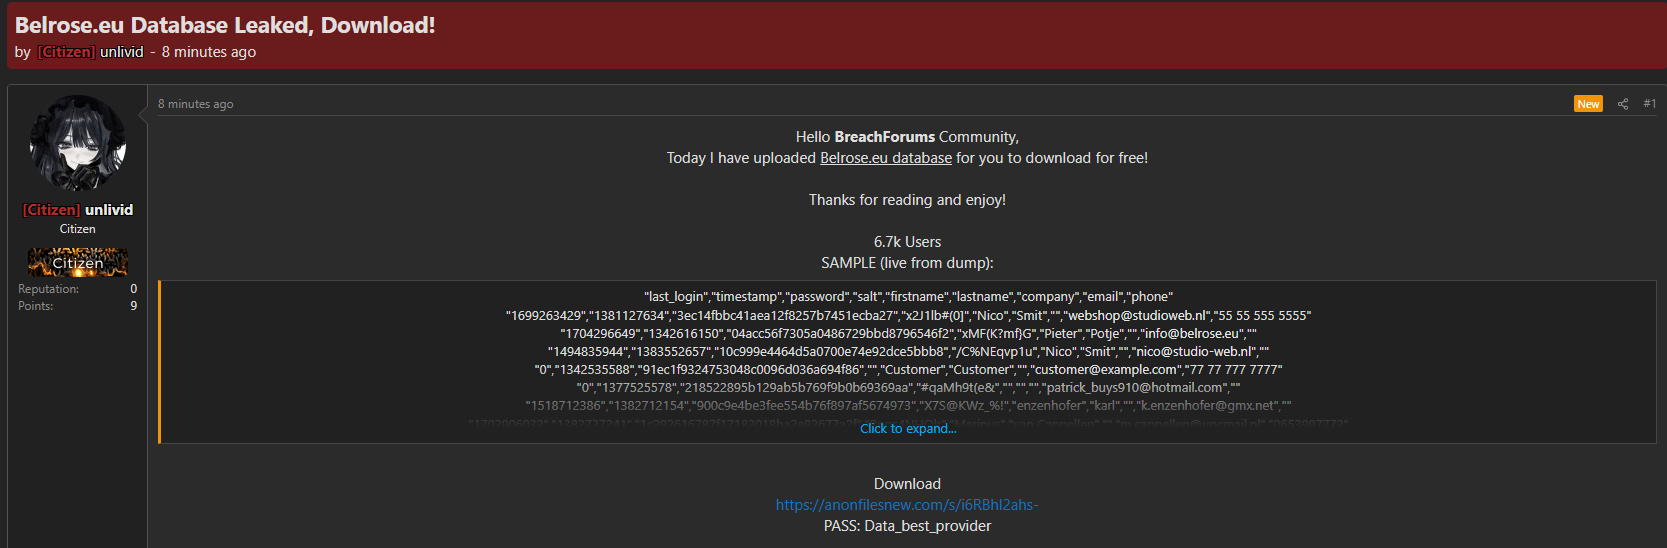Screen dimensions: 1667x548
Task: Click the Reputation label in the sidebar
Action: point(48,289)
